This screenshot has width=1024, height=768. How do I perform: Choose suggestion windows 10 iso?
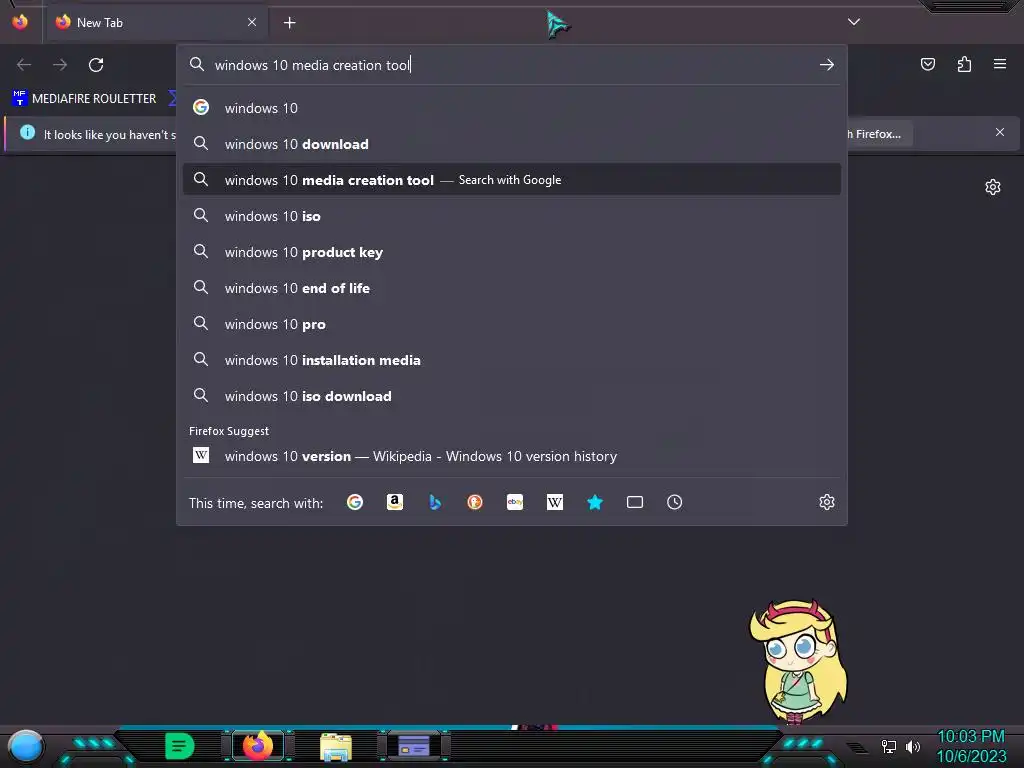[512, 216]
